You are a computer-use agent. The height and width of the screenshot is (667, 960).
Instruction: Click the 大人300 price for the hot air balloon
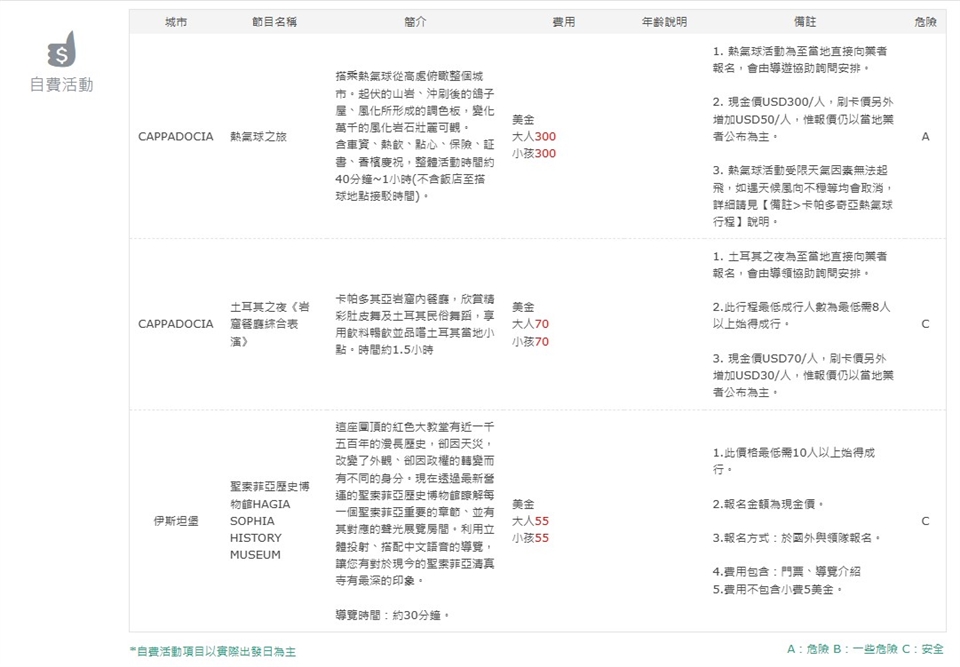click(x=533, y=136)
